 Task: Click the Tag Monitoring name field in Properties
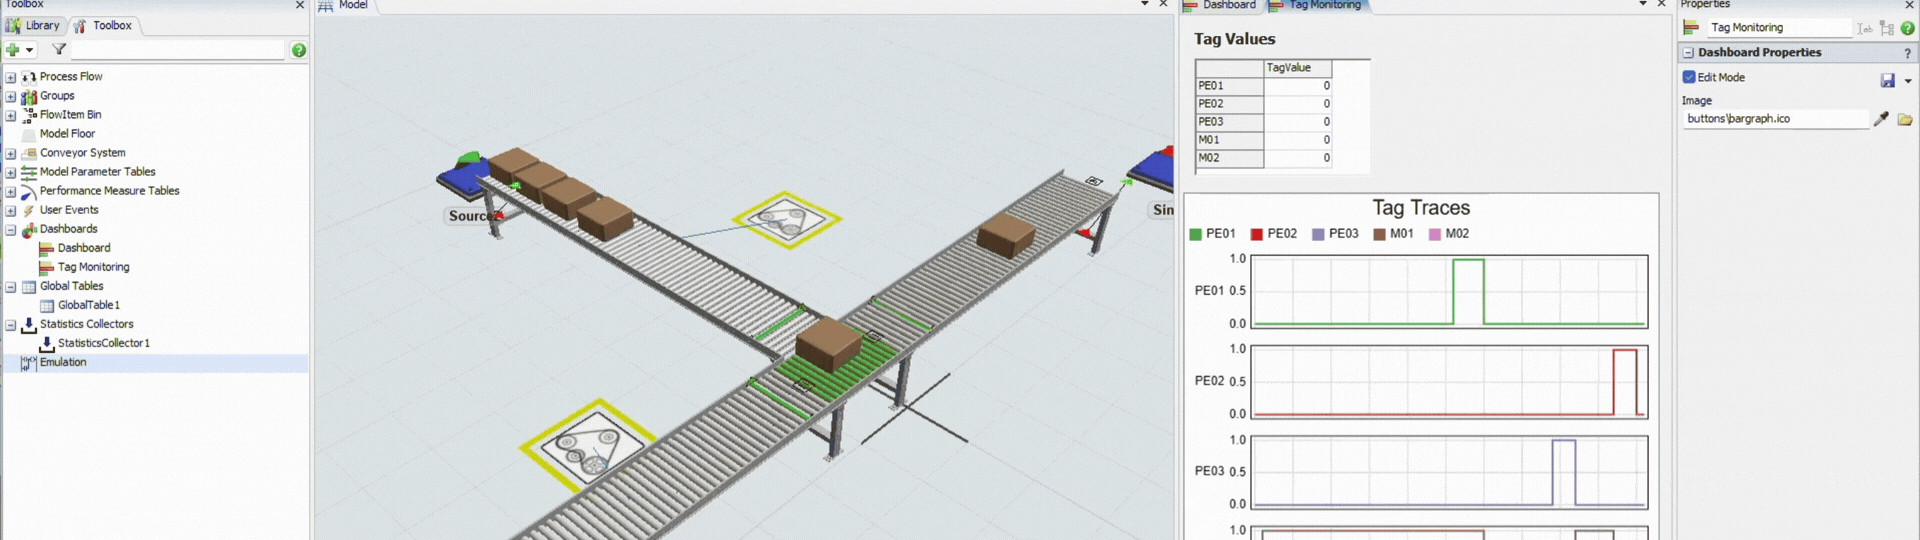pos(1778,28)
